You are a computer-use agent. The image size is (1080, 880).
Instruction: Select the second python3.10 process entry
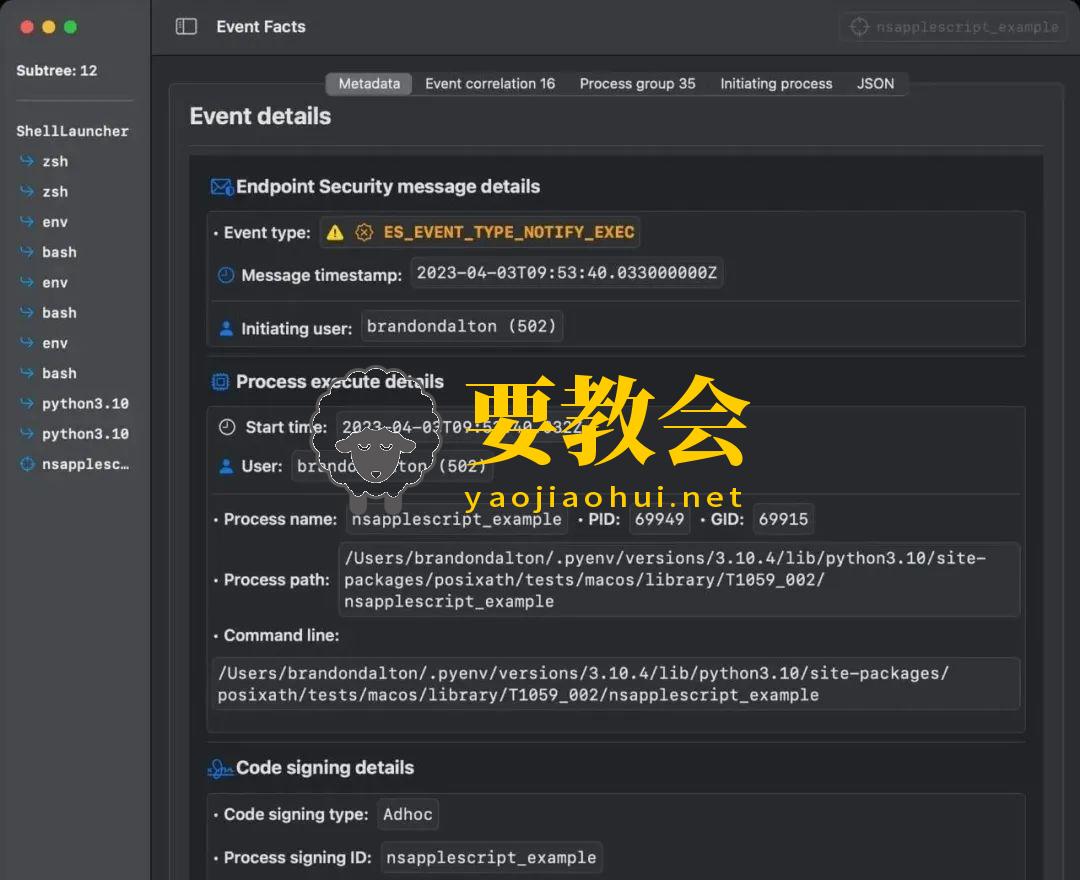point(85,434)
